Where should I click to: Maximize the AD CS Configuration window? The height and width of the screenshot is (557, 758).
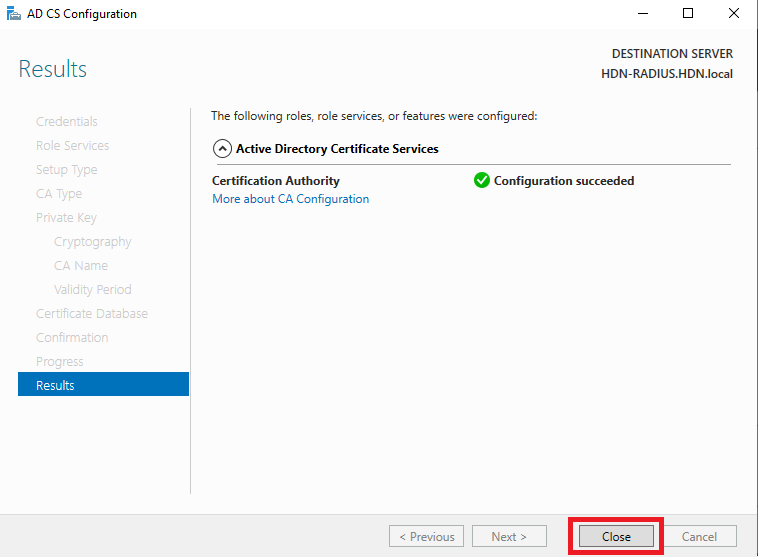687,14
